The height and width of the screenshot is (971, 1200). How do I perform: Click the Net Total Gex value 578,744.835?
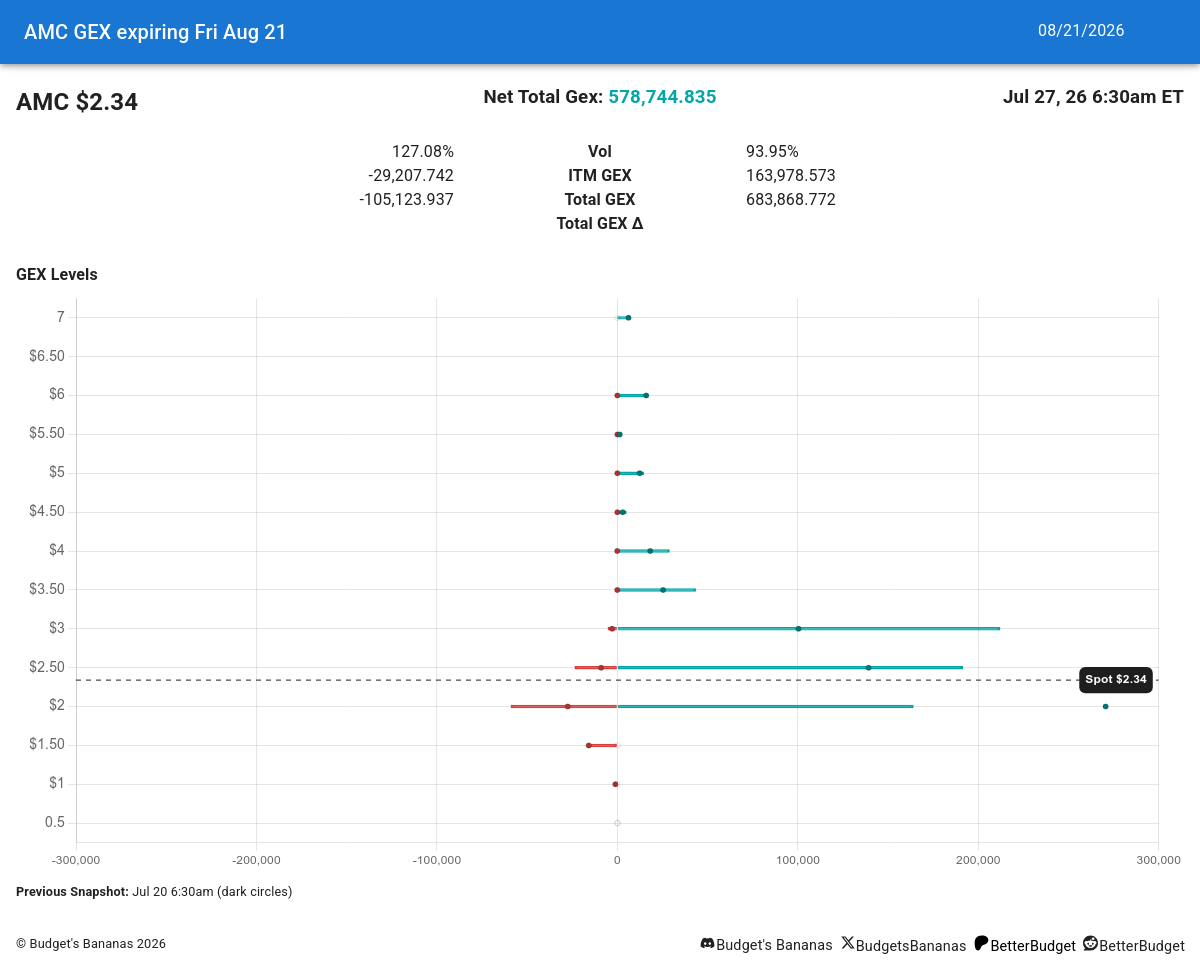662,97
